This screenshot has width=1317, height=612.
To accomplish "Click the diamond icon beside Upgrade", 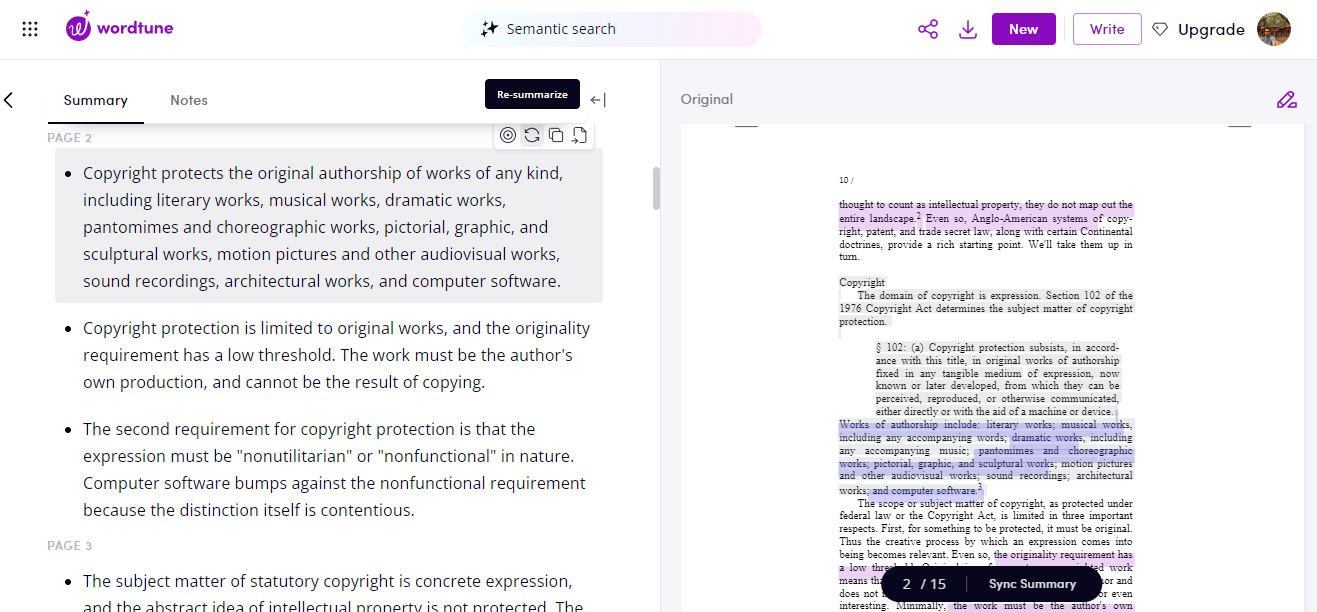I will click(x=1160, y=29).
